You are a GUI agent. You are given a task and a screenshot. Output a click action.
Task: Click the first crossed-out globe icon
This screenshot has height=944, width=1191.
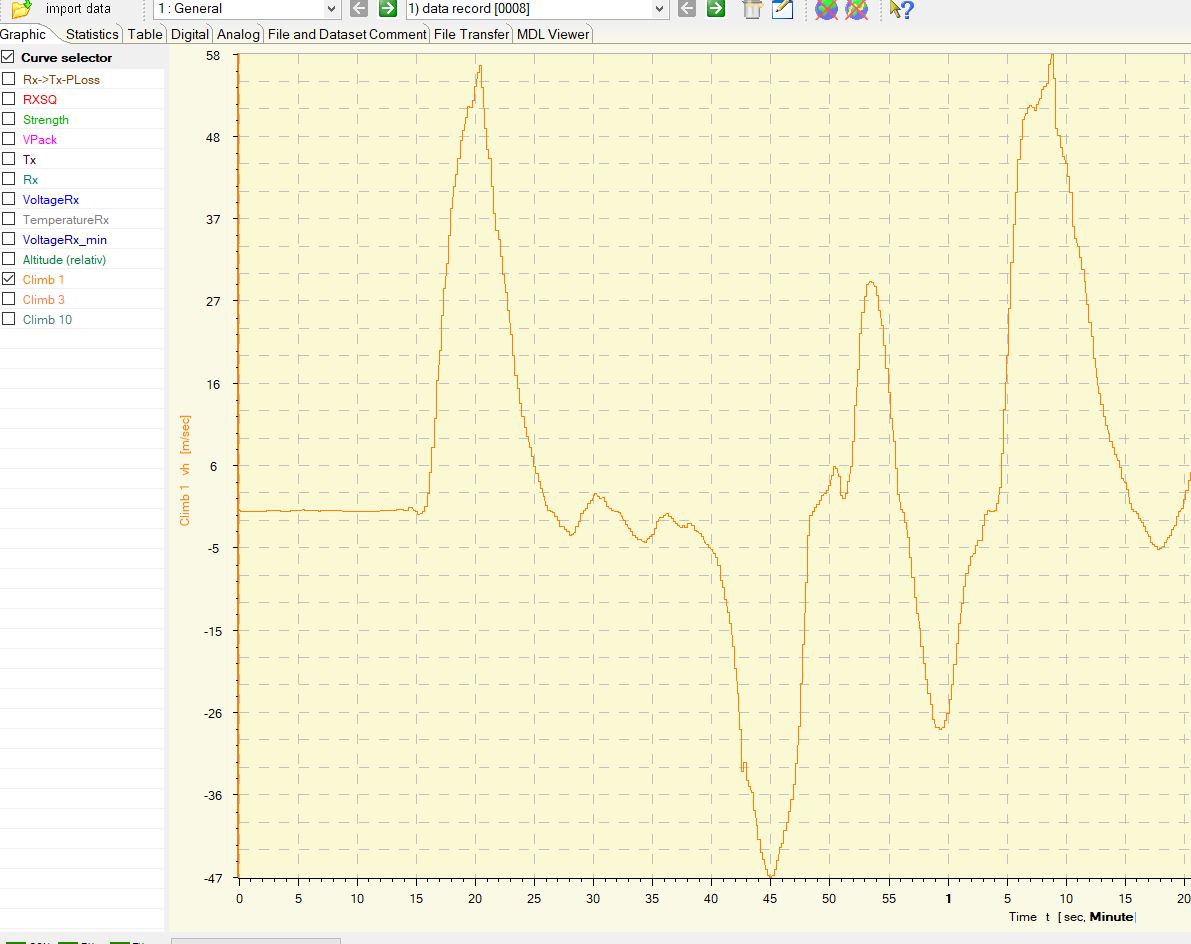826,10
